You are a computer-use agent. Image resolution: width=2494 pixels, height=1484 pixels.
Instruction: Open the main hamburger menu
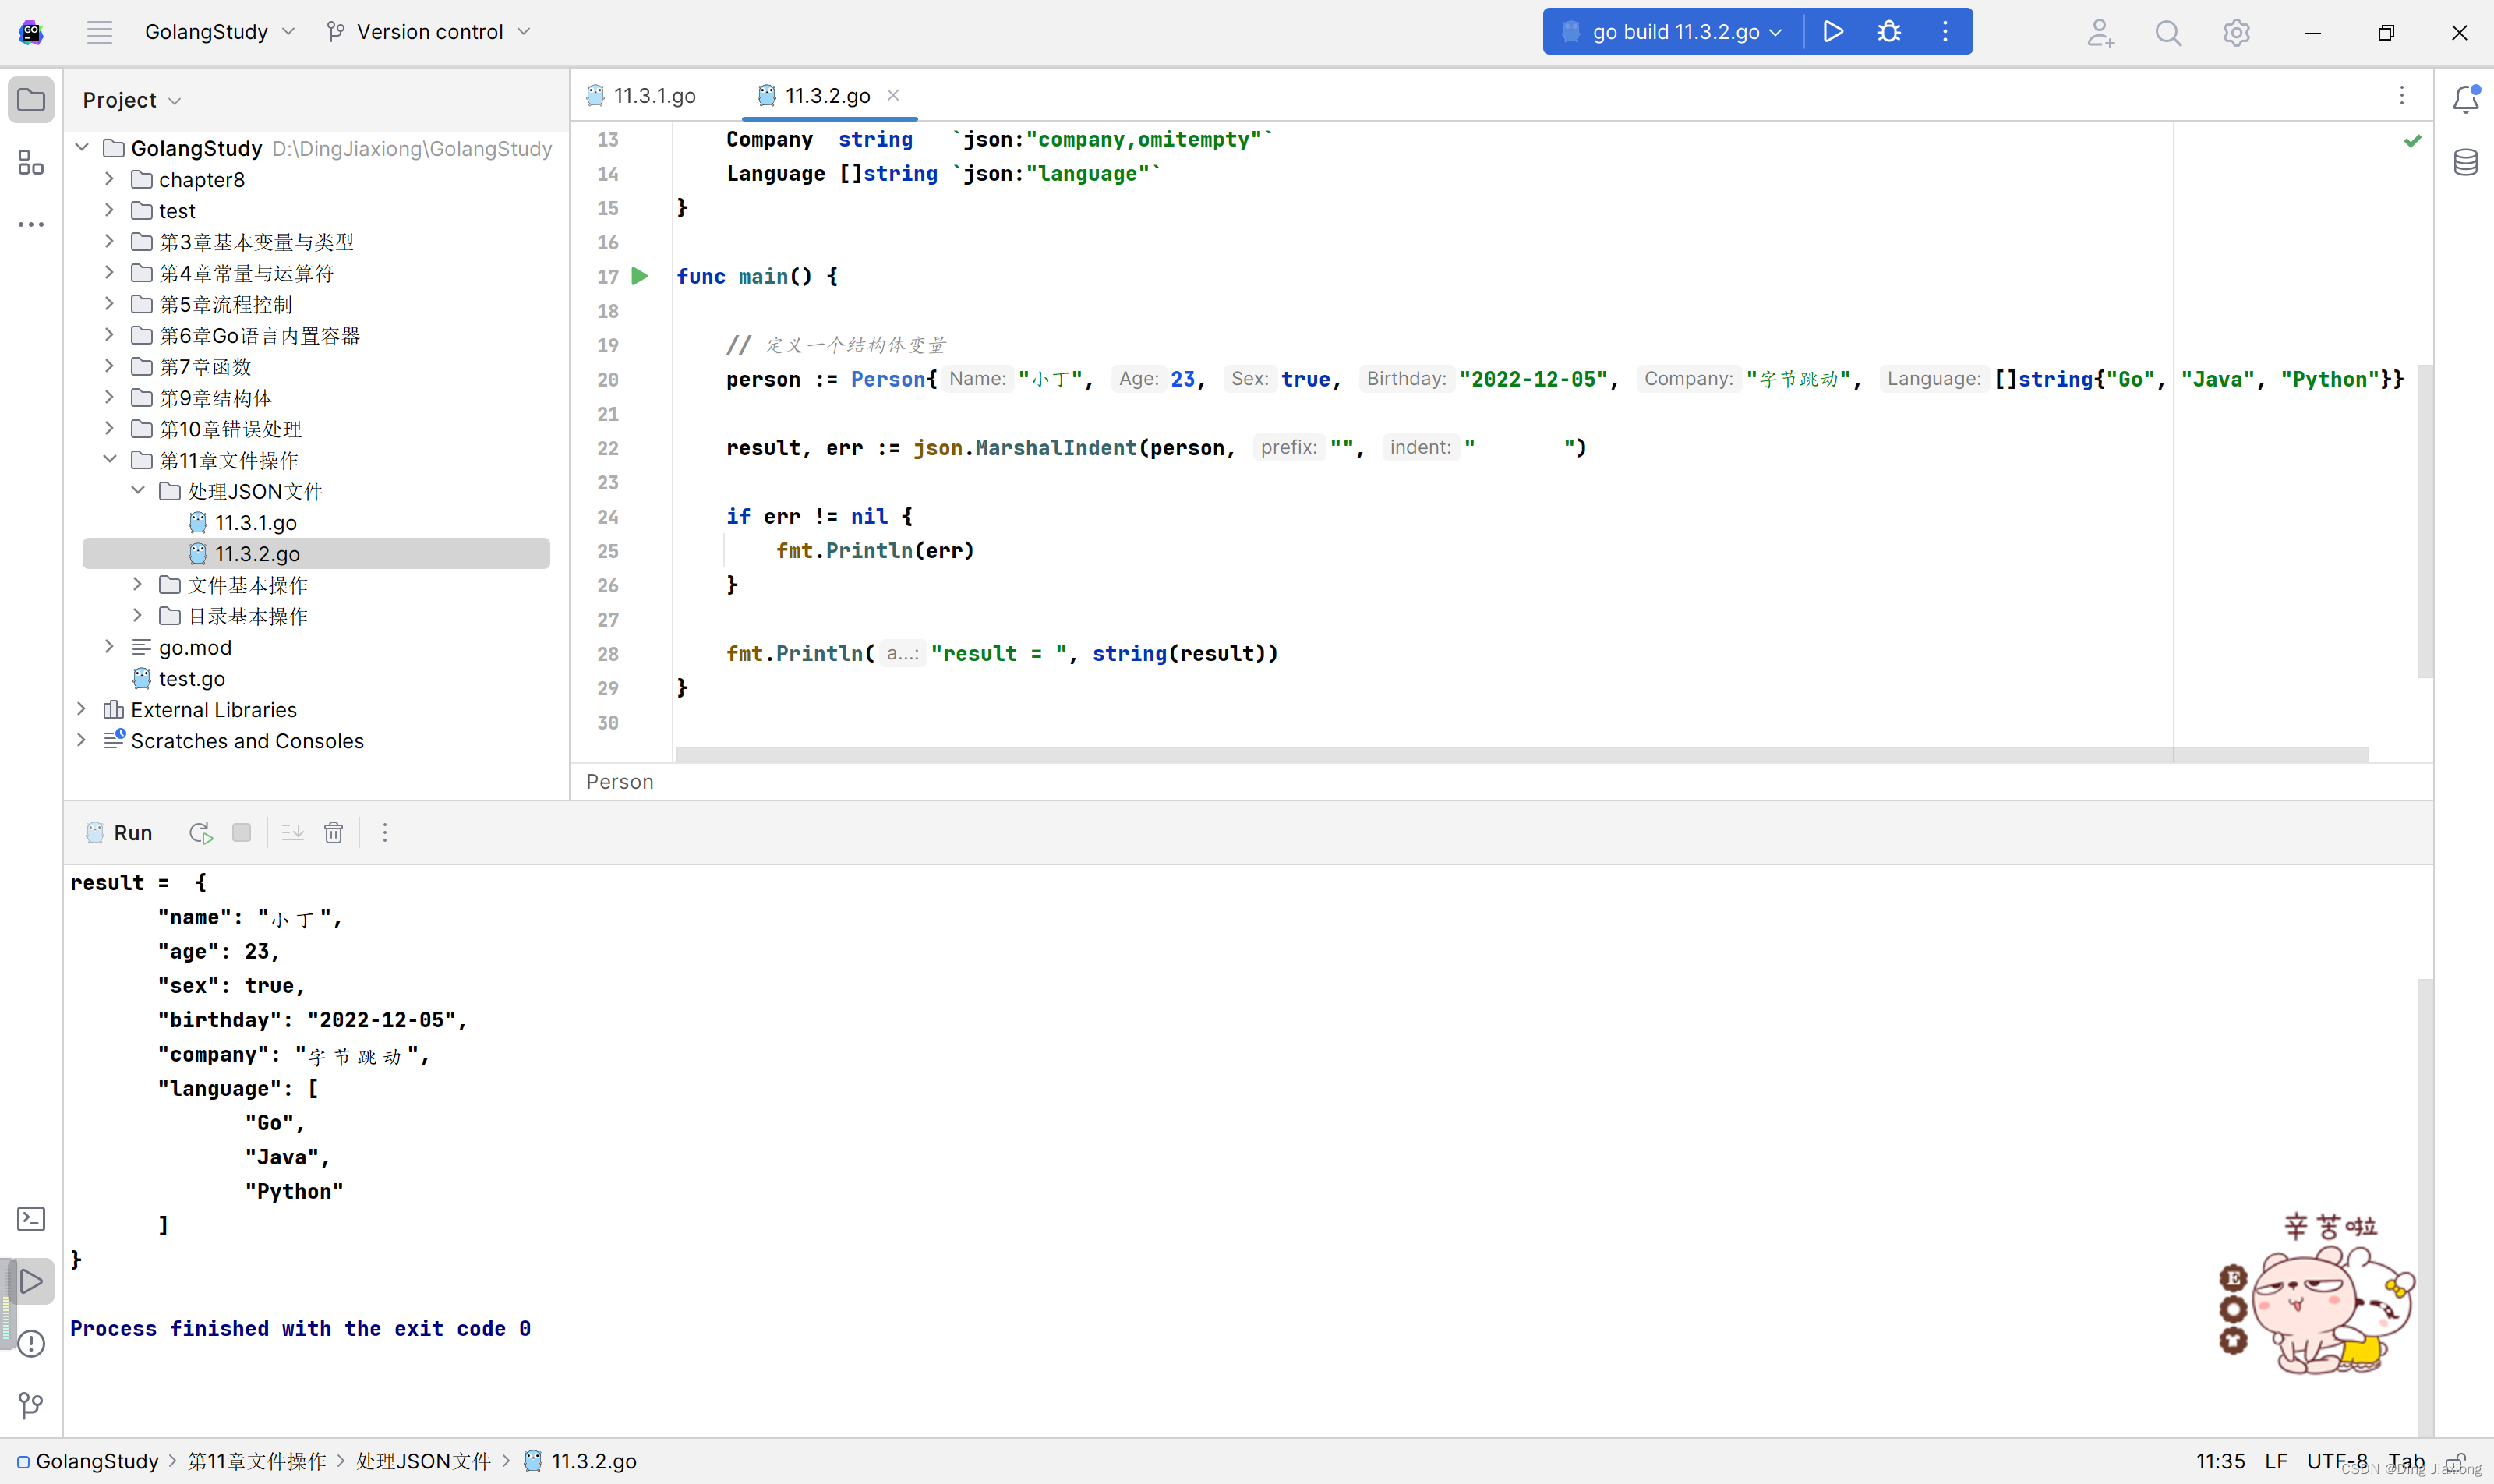pyautogui.click(x=99, y=32)
